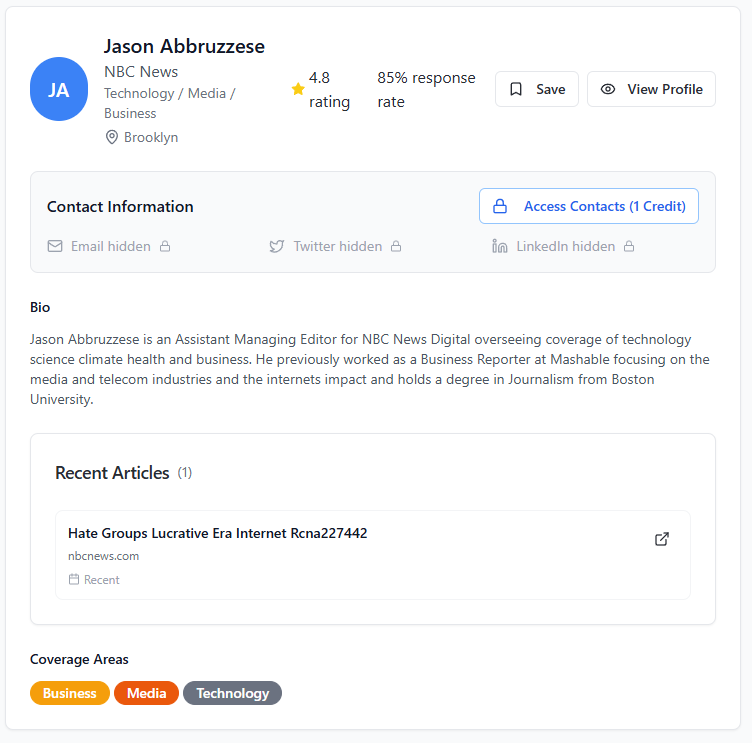Open the Hate Groups Lucrative Era article
The image size is (752, 743).
click(x=218, y=533)
